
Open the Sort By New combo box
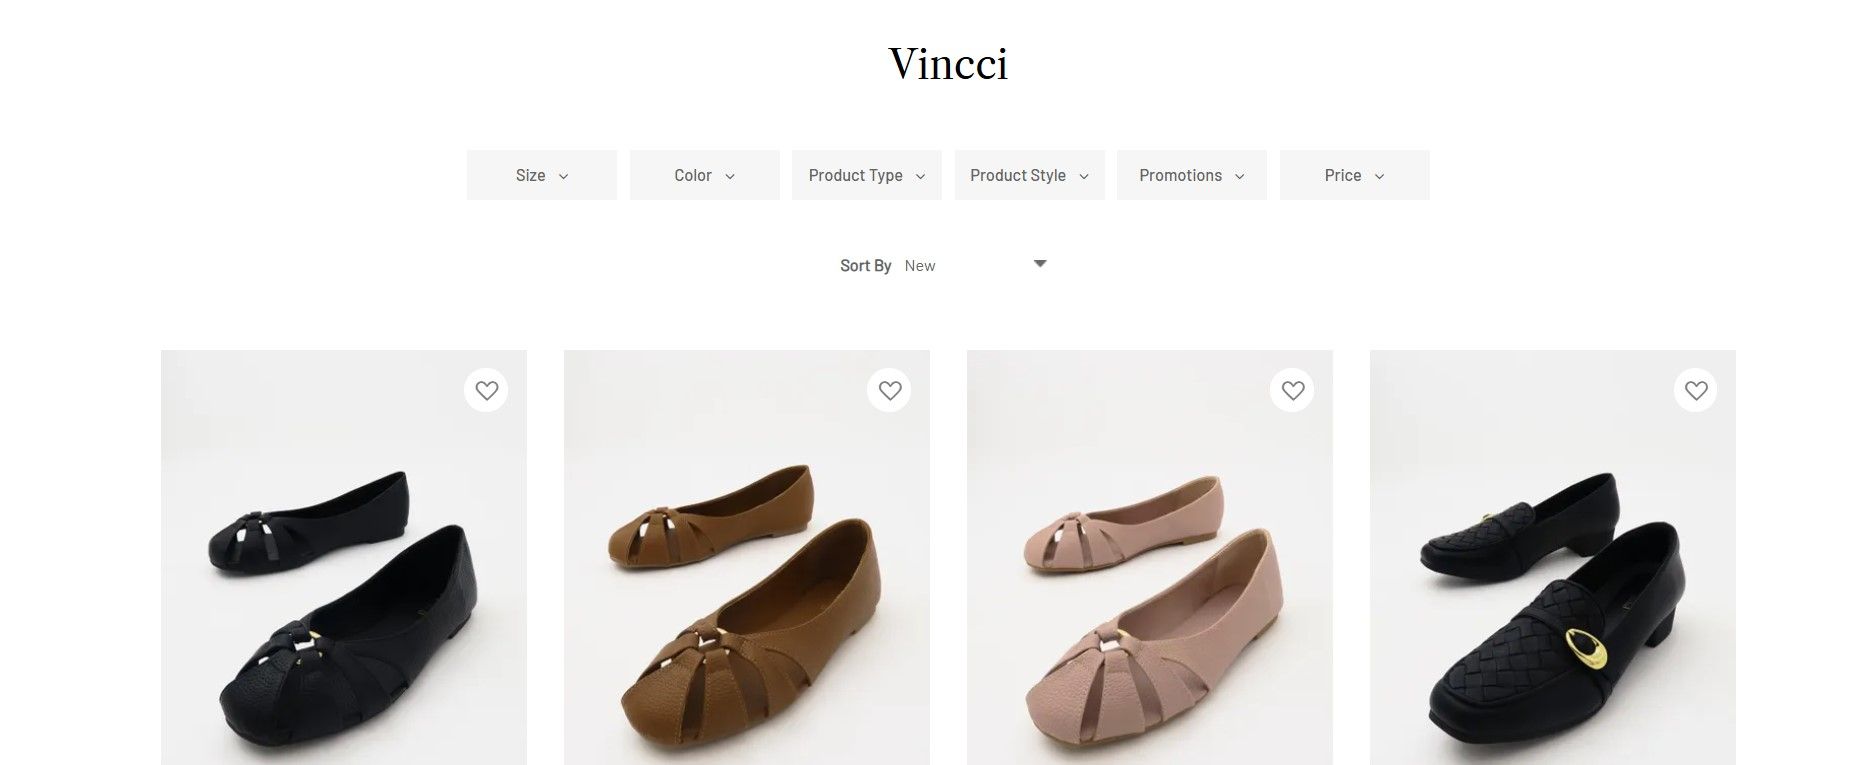(x=975, y=265)
